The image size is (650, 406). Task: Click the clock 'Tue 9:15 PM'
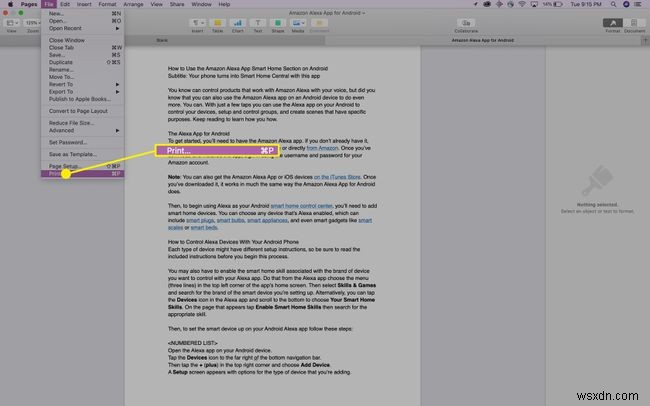[586, 4]
